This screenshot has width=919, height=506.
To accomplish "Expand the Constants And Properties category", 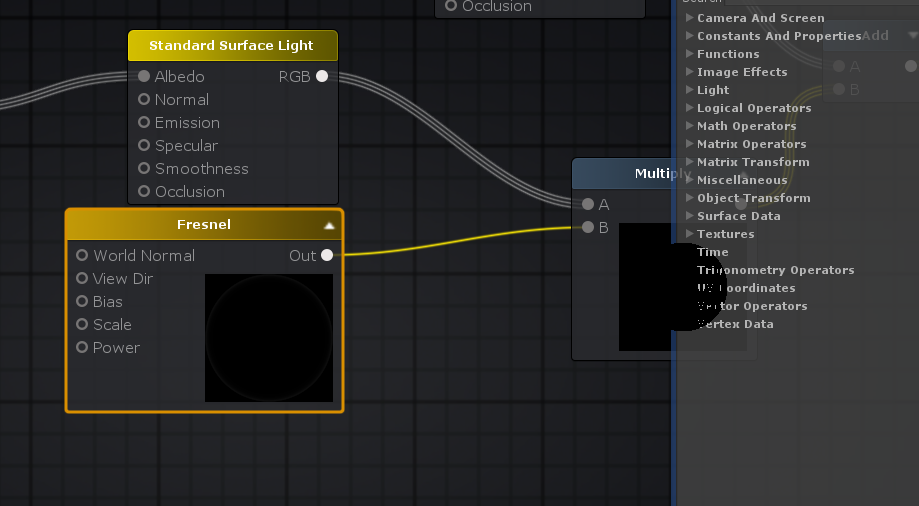I will (x=690, y=36).
